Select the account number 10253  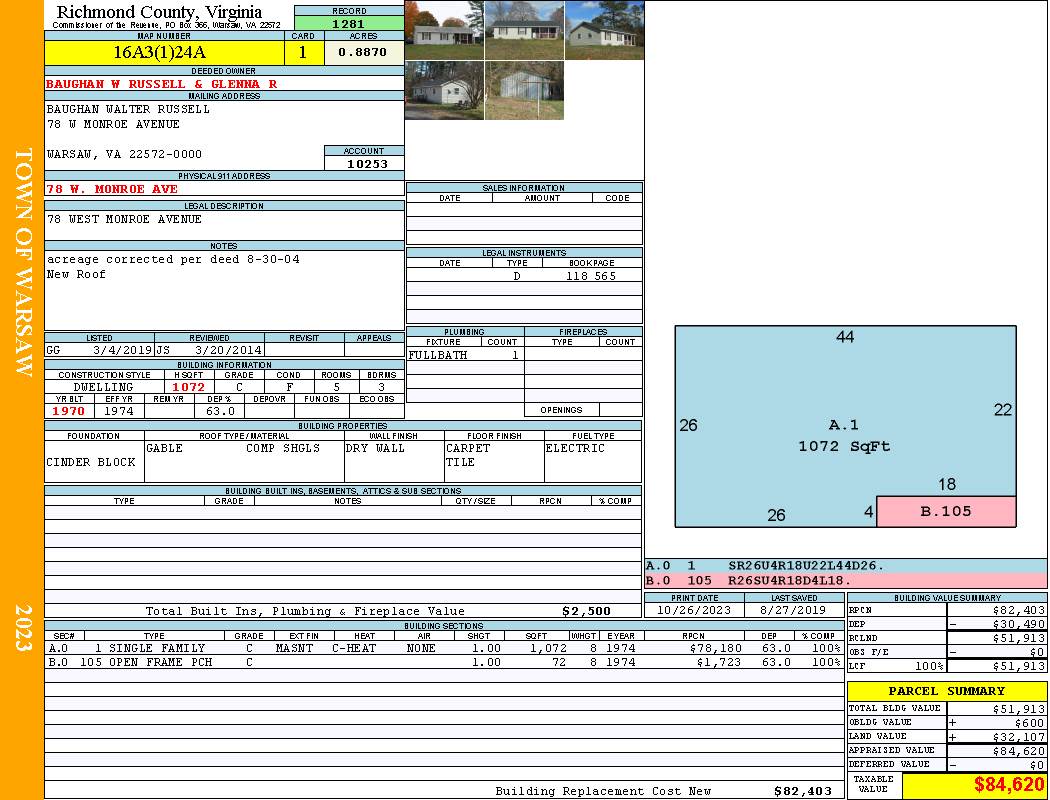click(367, 163)
